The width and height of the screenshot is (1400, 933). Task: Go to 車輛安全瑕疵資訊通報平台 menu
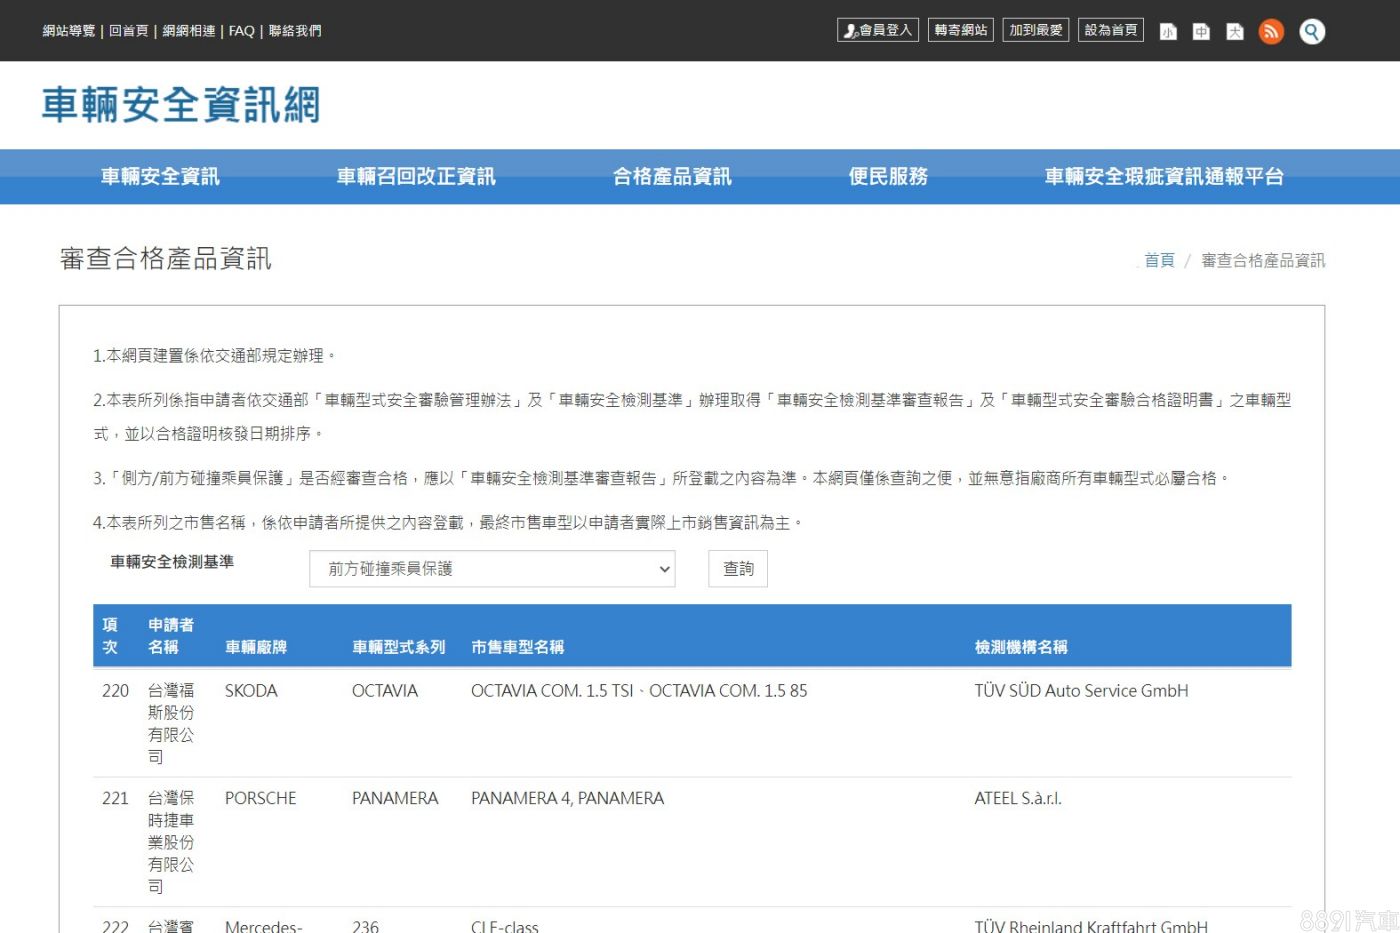tap(1164, 176)
